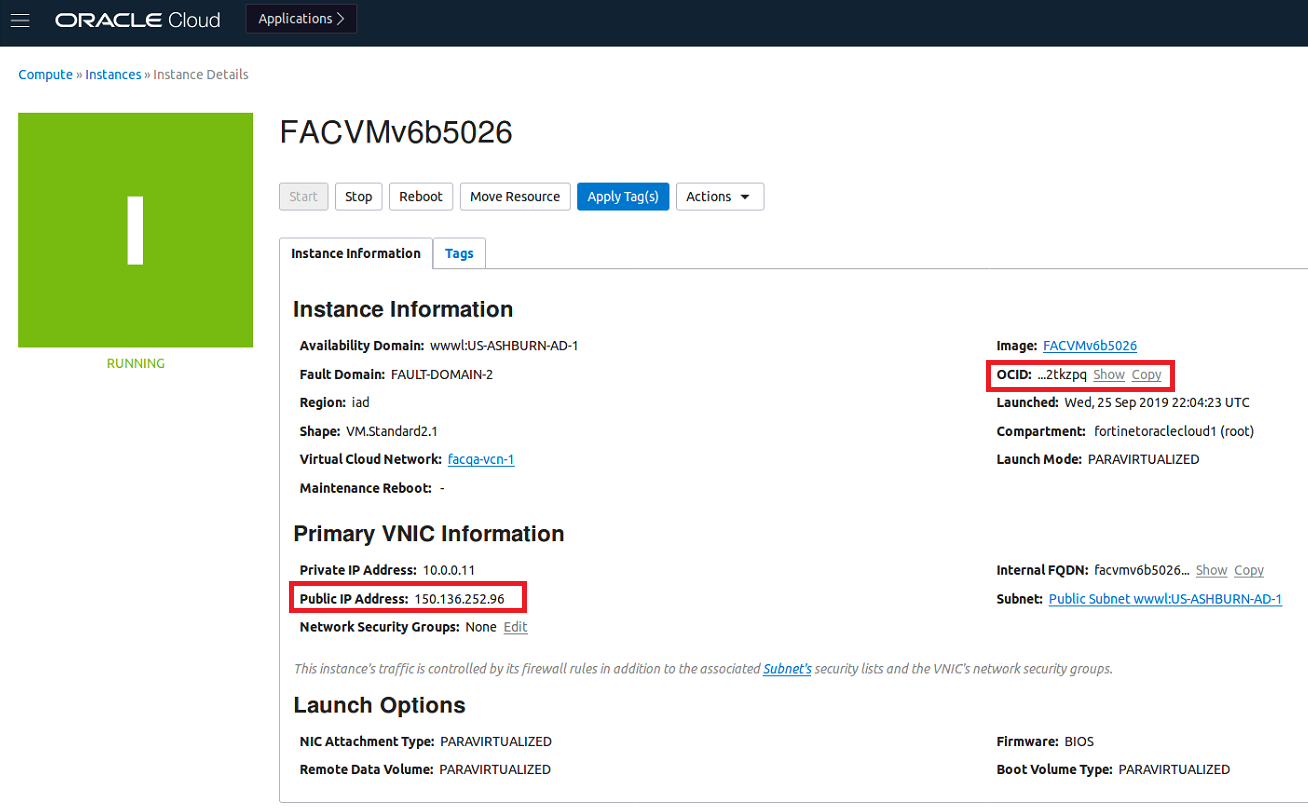This screenshot has width=1308, height=810.
Task: Open the Actions dropdown
Action: (719, 196)
